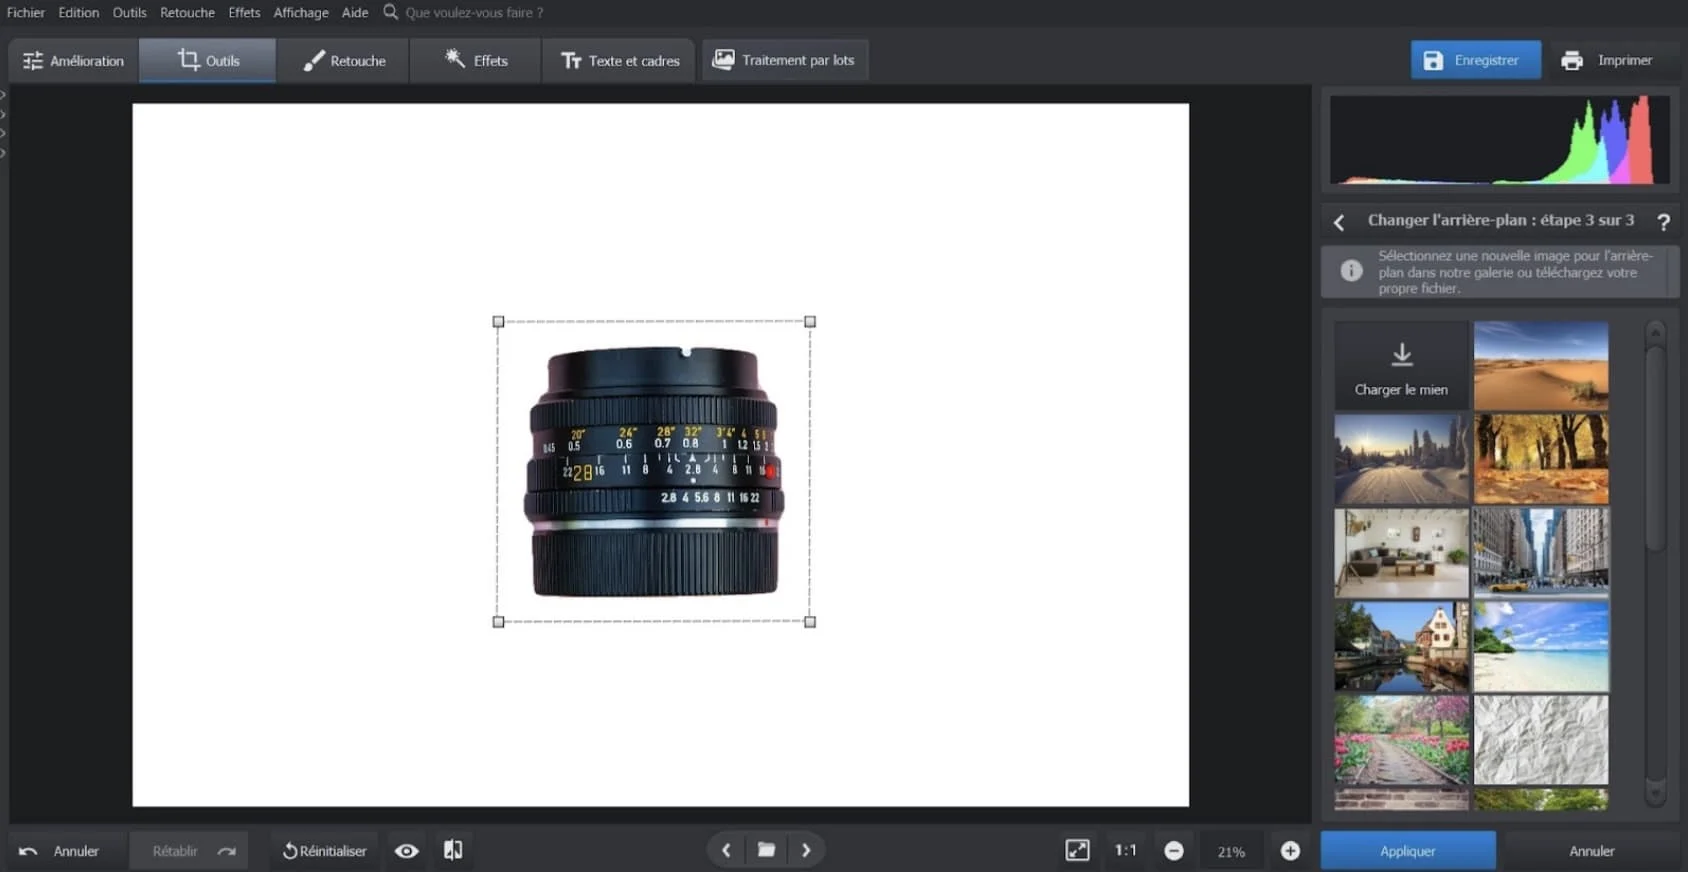The height and width of the screenshot is (872, 1688).
Task: Click the Imprimer print button
Action: (x=1608, y=60)
